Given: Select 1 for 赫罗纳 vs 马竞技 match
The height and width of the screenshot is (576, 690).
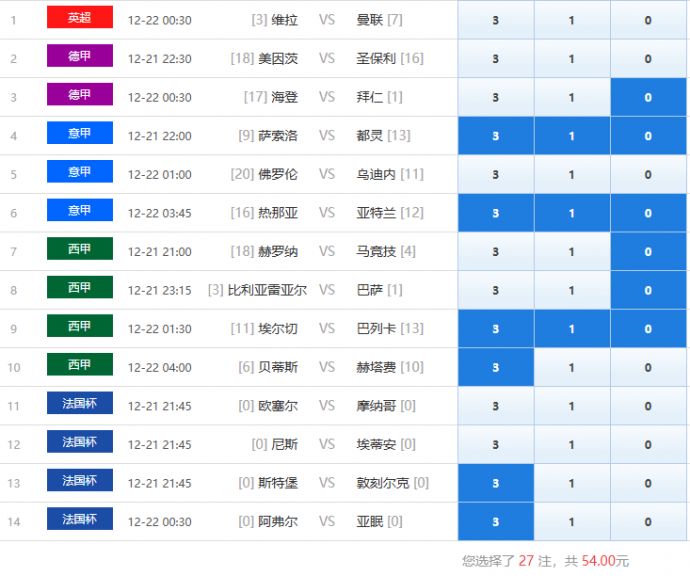Looking at the screenshot, I should coord(572,252).
